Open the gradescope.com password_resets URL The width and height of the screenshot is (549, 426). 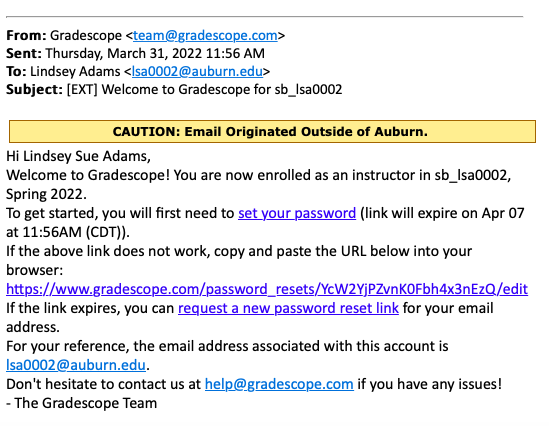[267, 289]
